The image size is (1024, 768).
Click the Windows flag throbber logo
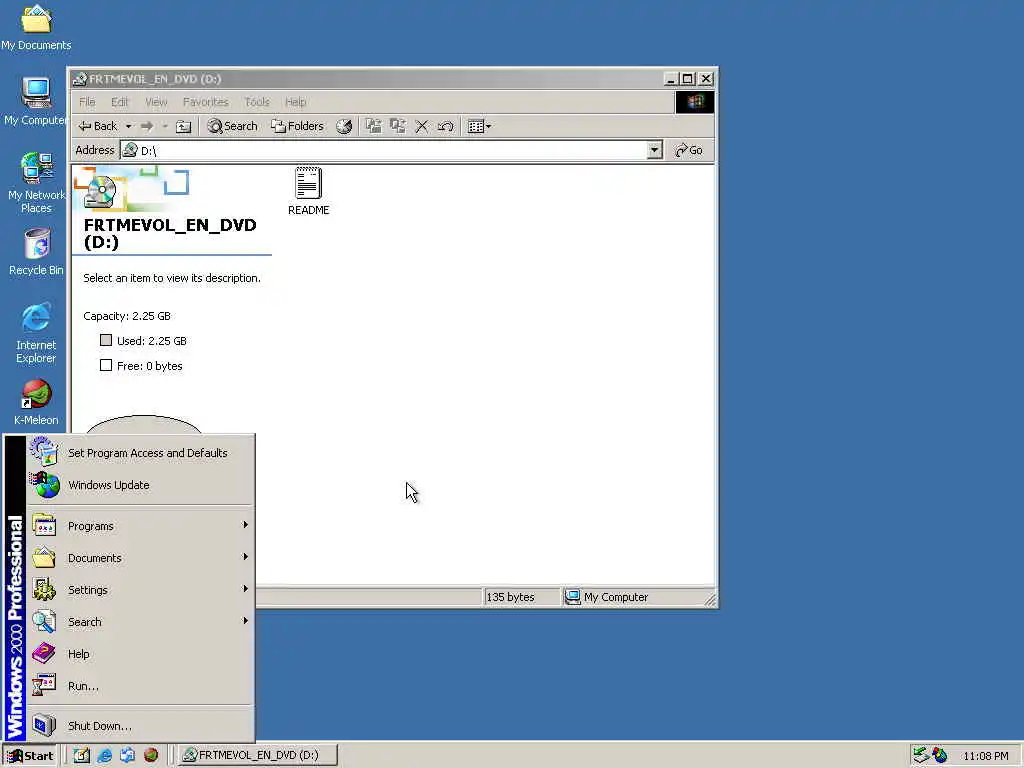coord(694,102)
